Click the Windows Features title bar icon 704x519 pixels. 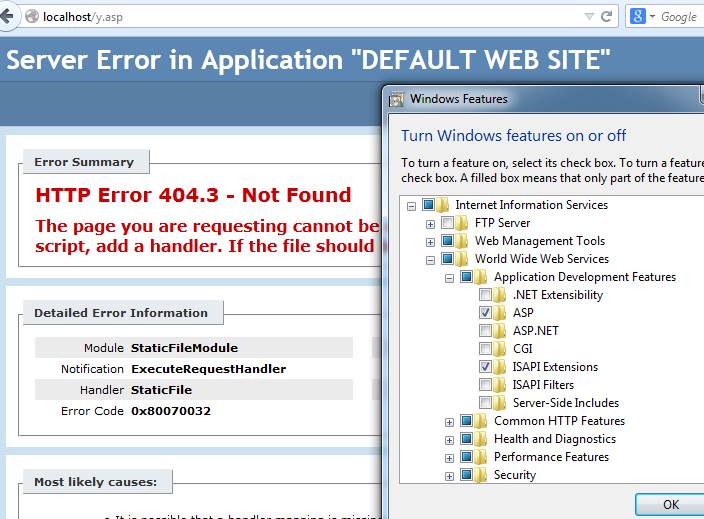click(x=396, y=99)
